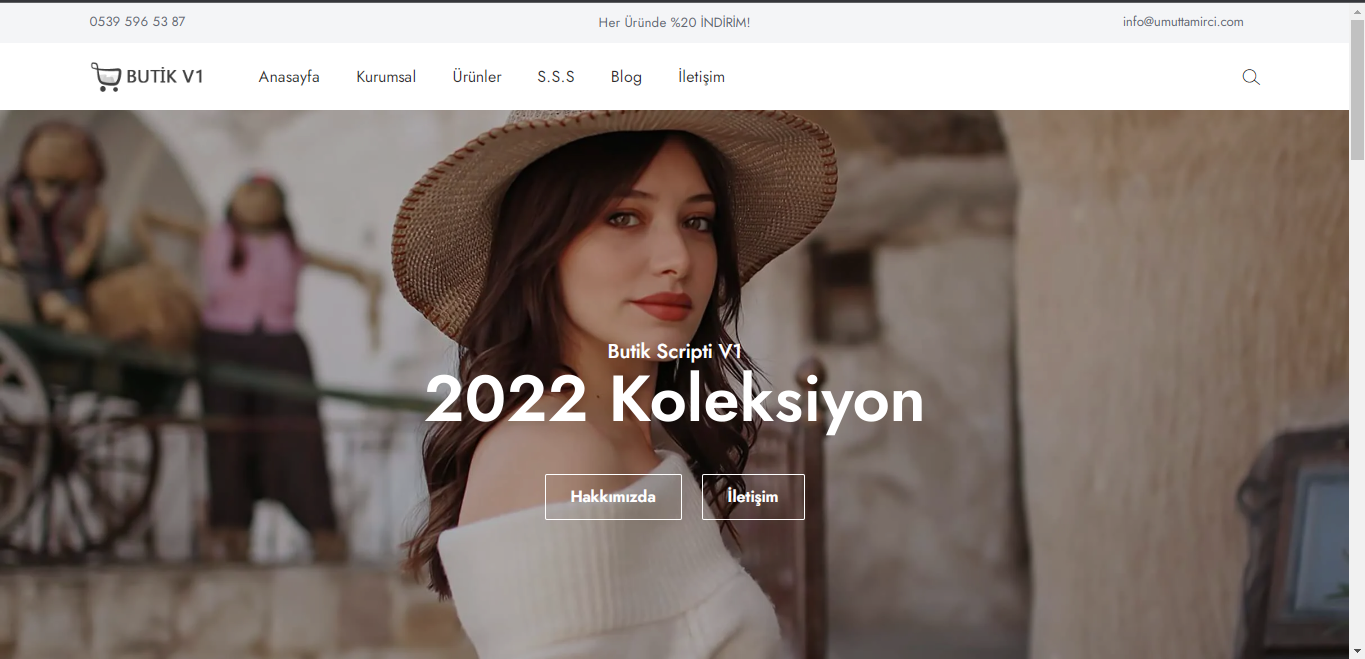Go to Anasayfa menu item
The image size is (1365, 659).
289,77
